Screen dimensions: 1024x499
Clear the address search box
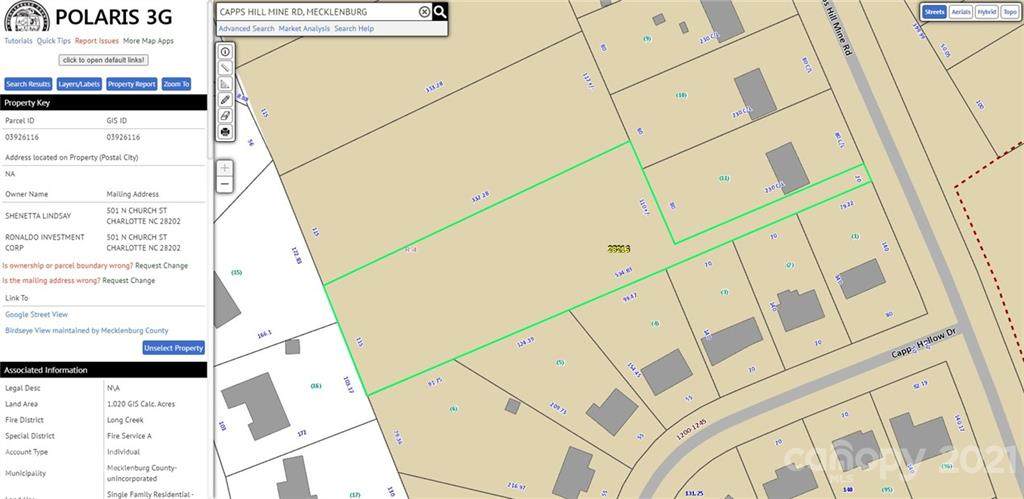coord(424,12)
